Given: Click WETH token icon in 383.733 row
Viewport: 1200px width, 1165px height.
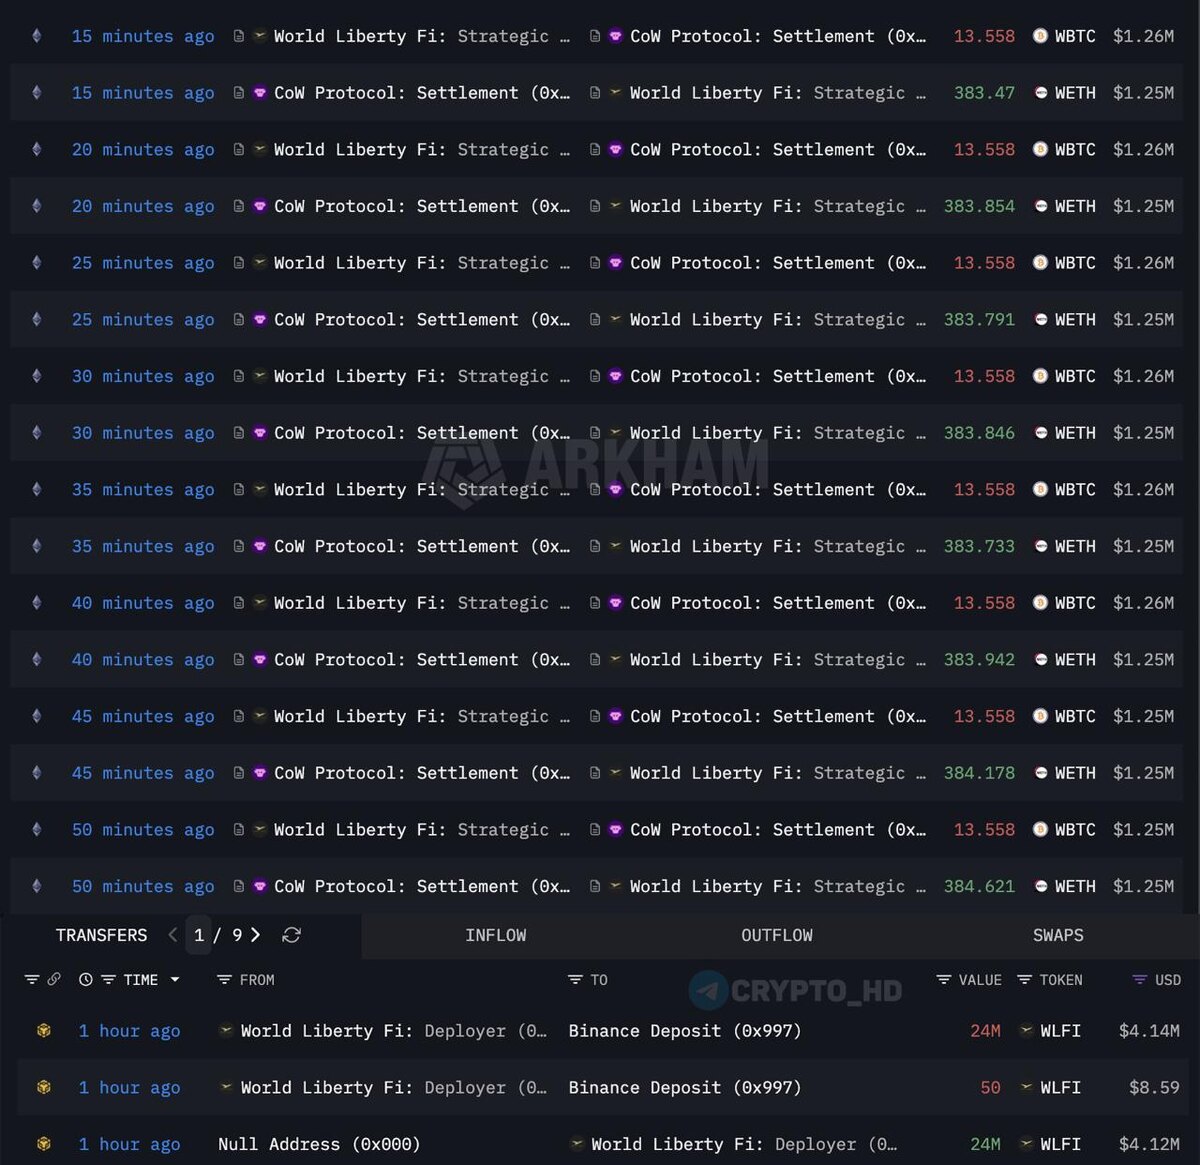Looking at the screenshot, I should [1040, 547].
